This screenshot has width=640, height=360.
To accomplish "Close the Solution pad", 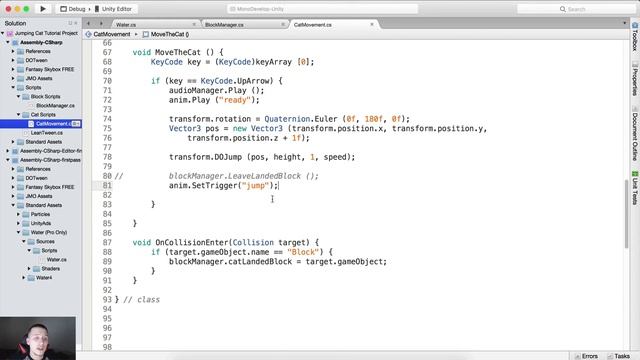I will click(76, 23).
